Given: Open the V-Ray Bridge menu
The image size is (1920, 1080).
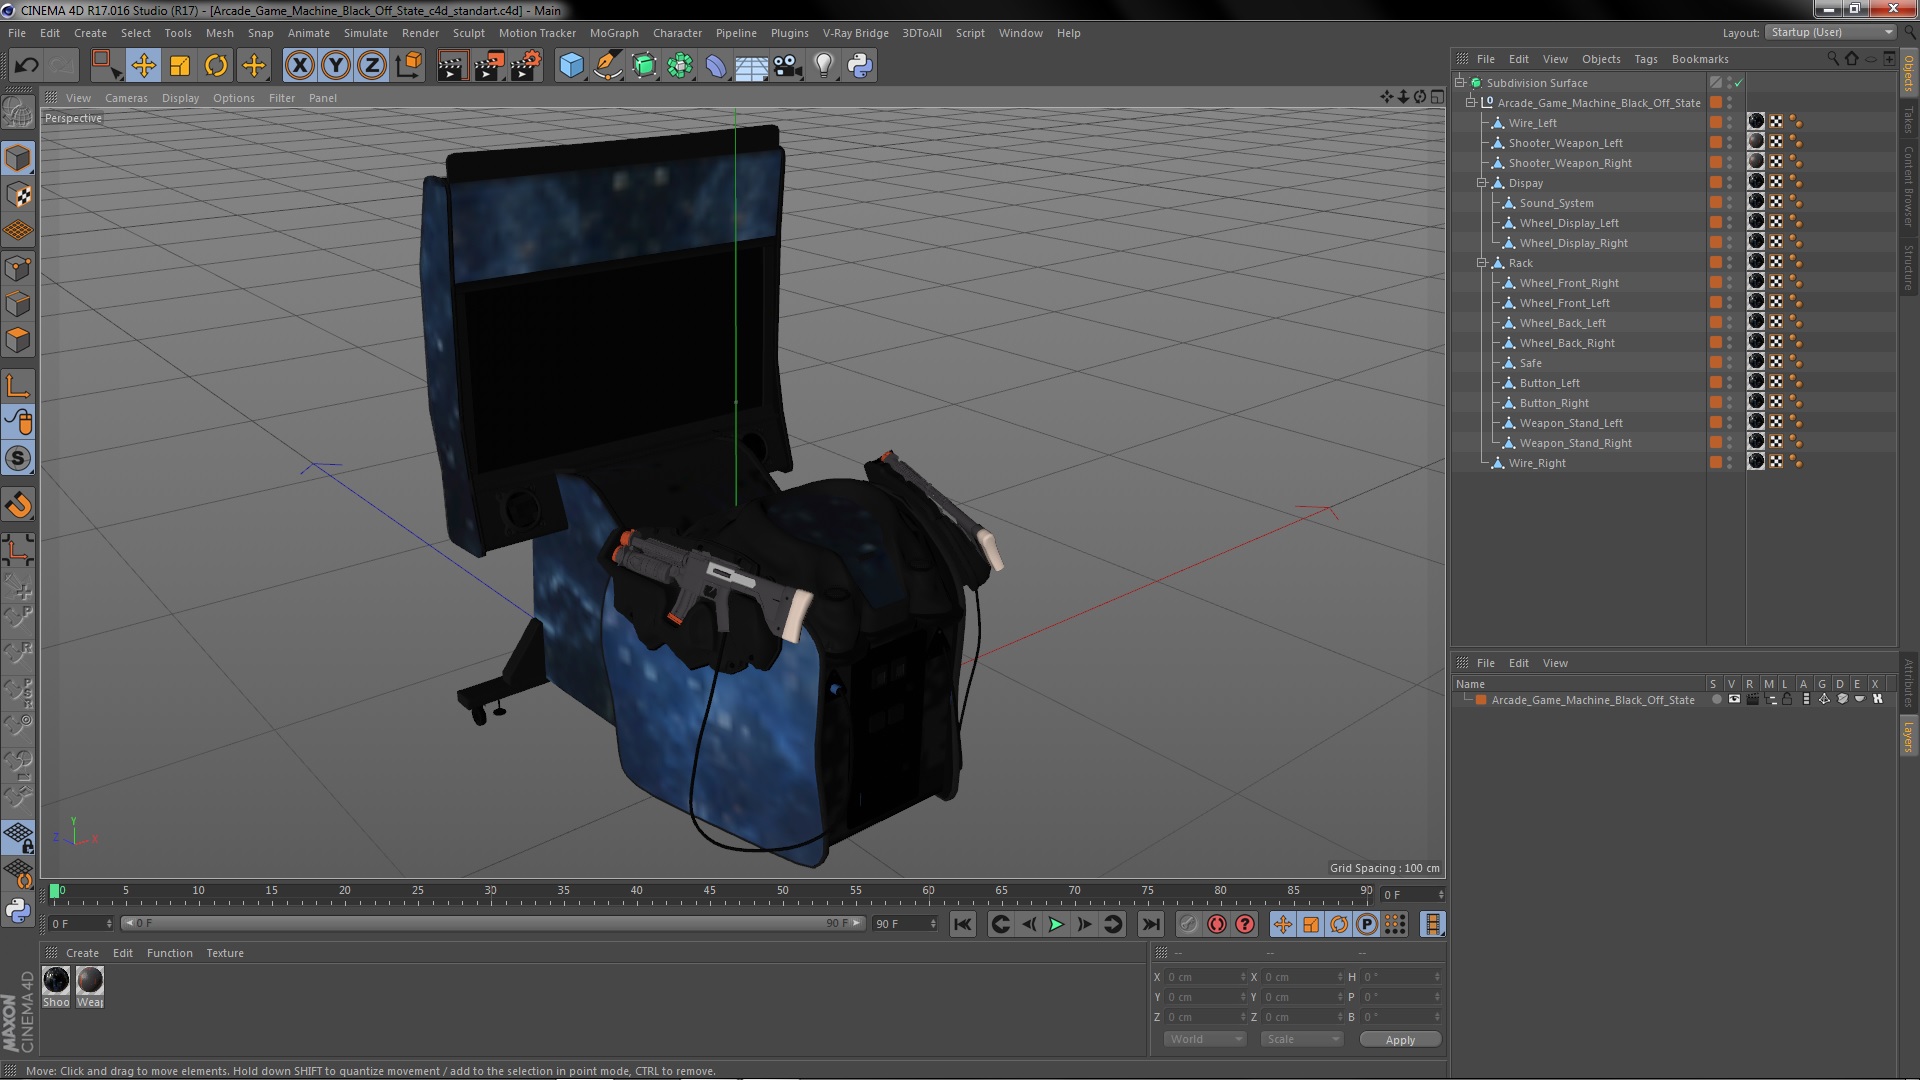Looking at the screenshot, I should click(x=855, y=33).
